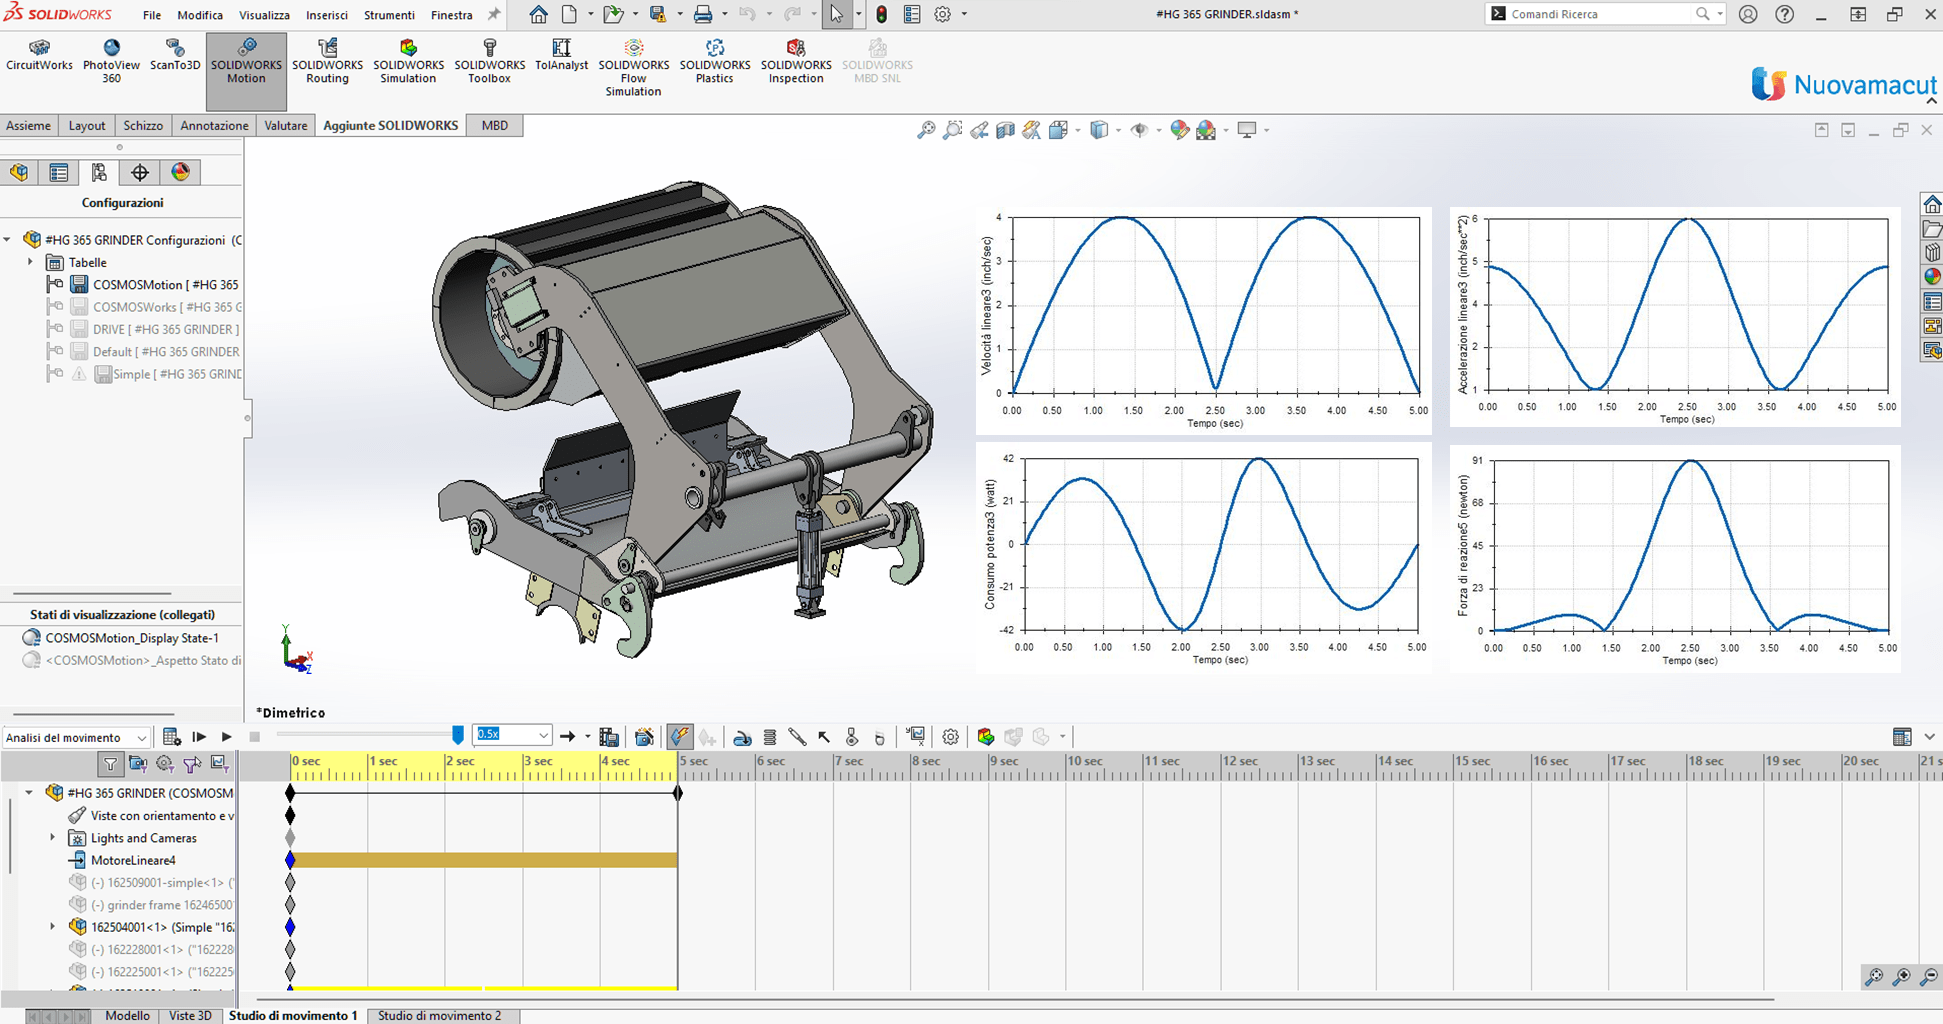Open the SOLIDWORKS Motion add-in

pyautogui.click(x=246, y=60)
